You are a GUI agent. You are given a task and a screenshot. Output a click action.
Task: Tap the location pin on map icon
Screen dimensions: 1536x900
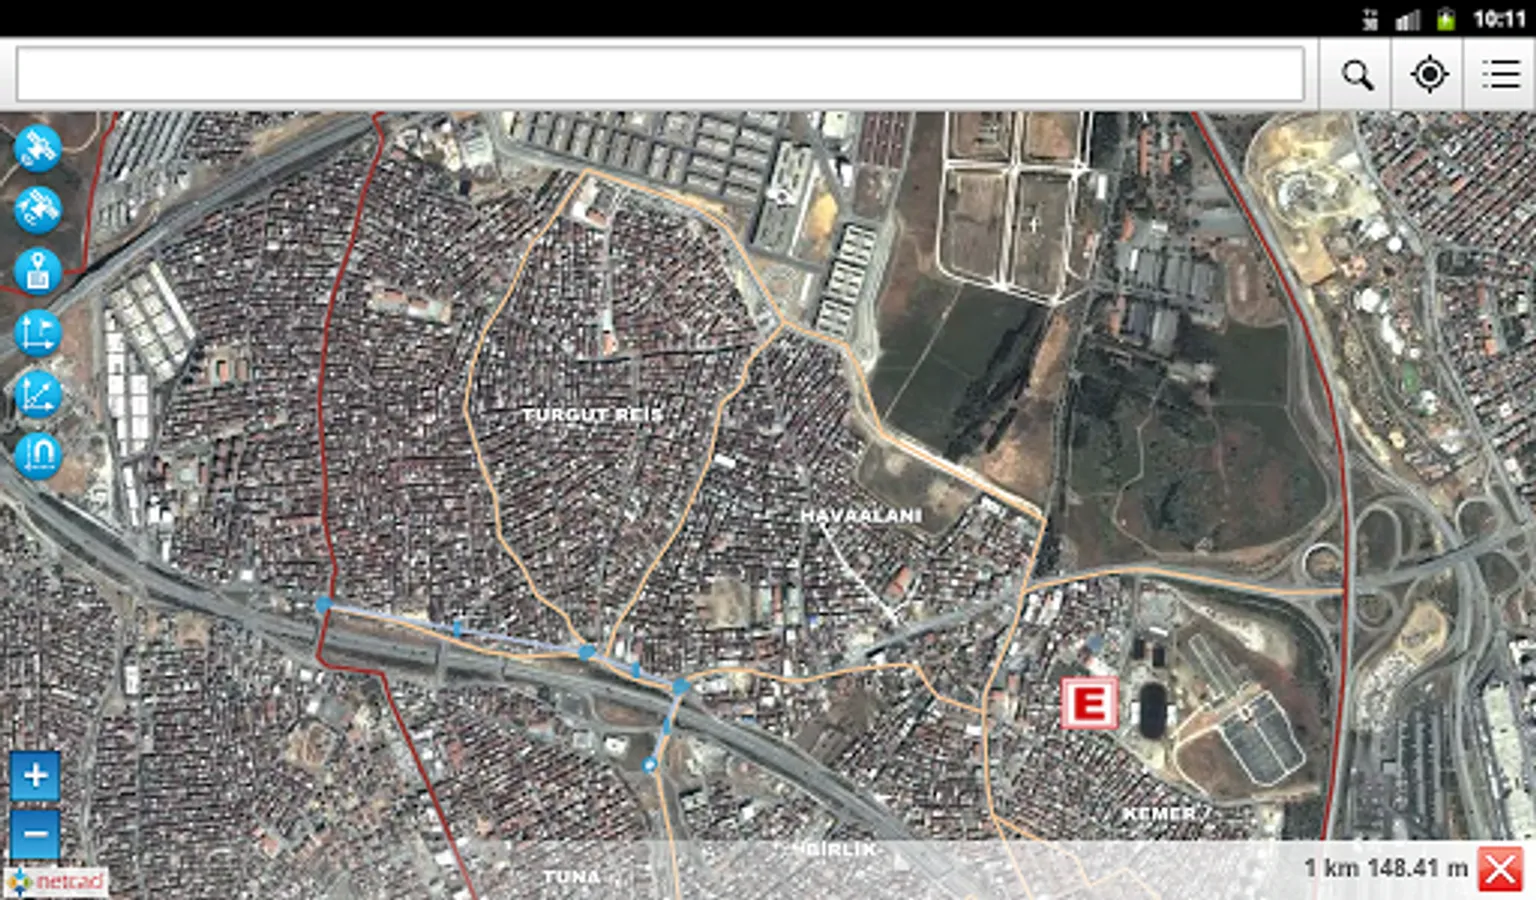click(38, 271)
